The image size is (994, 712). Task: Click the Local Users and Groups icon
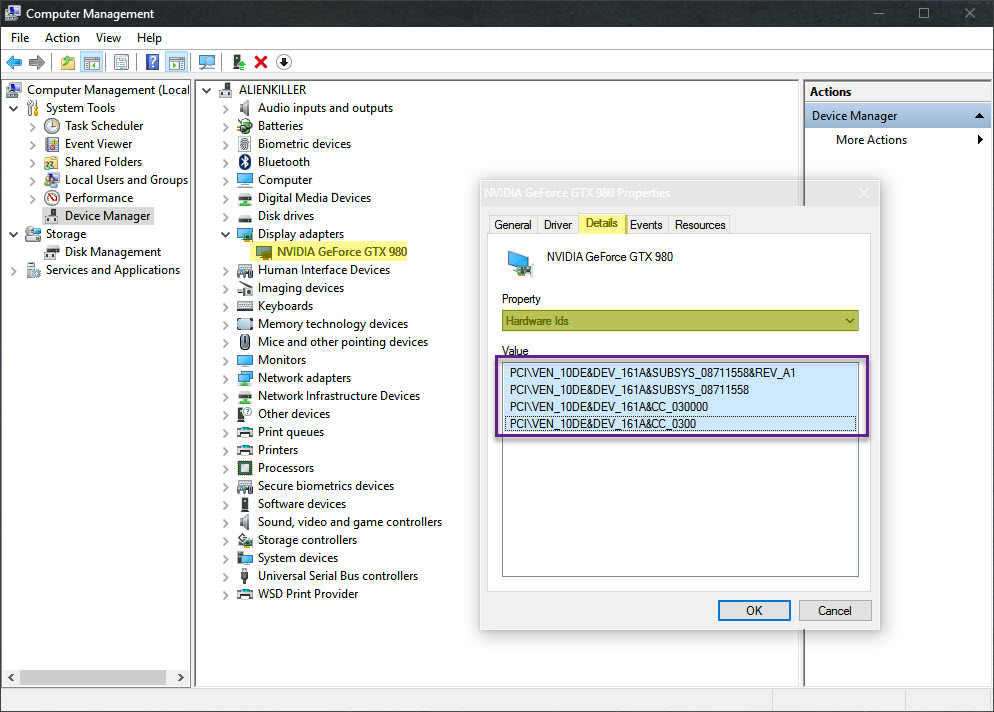pyautogui.click(x=52, y=180)
